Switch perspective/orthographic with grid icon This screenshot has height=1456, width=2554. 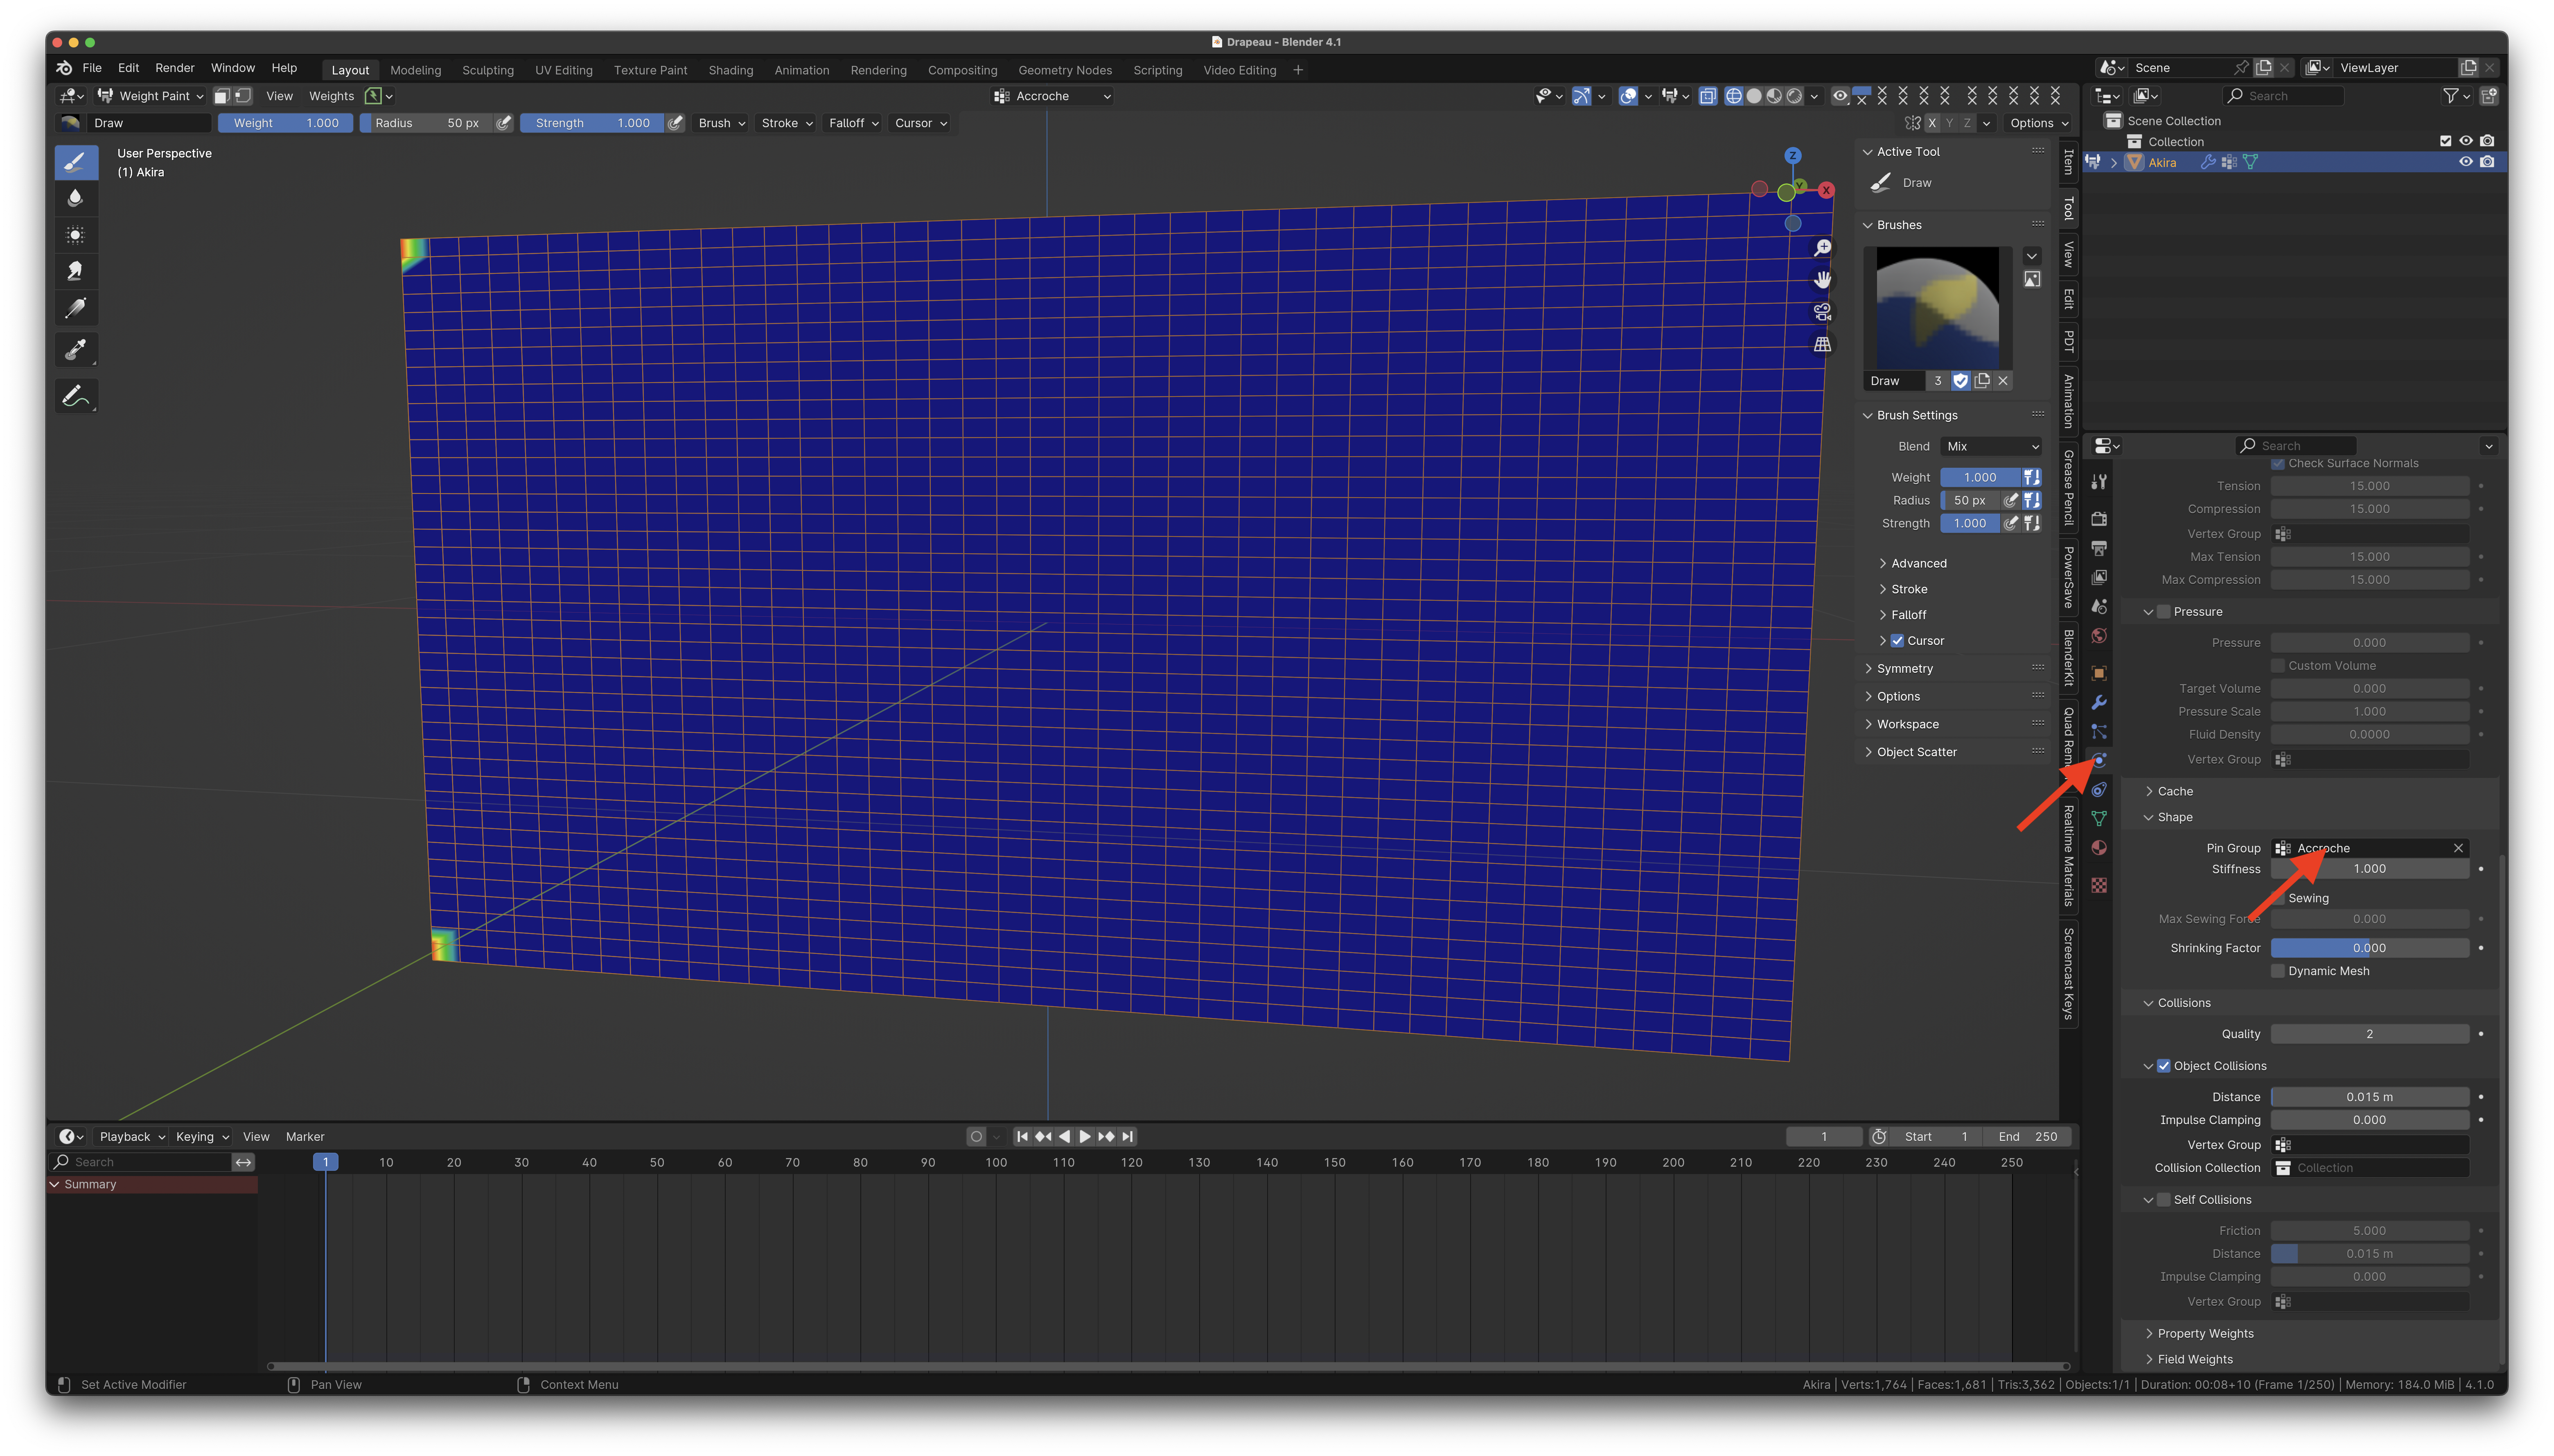coord(1823,344)
